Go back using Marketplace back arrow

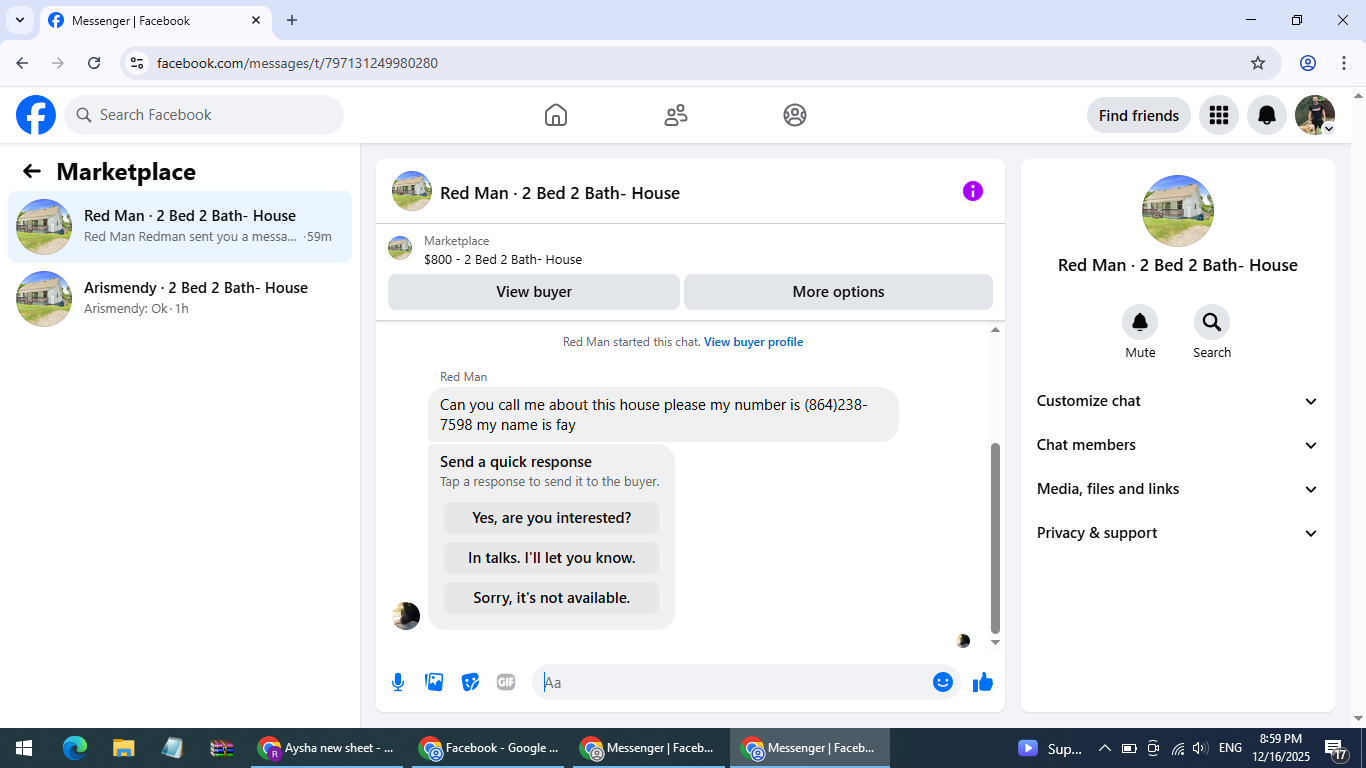32,172
